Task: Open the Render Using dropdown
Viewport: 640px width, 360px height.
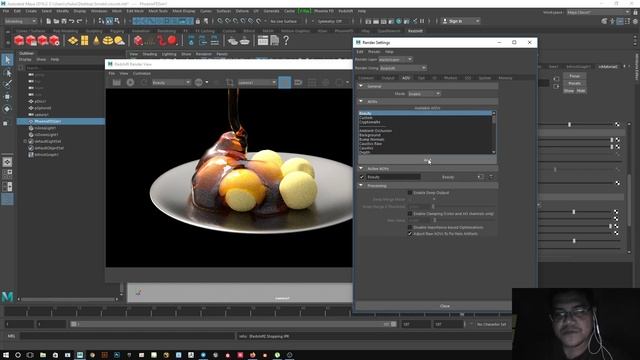Action: pos(403,68)
